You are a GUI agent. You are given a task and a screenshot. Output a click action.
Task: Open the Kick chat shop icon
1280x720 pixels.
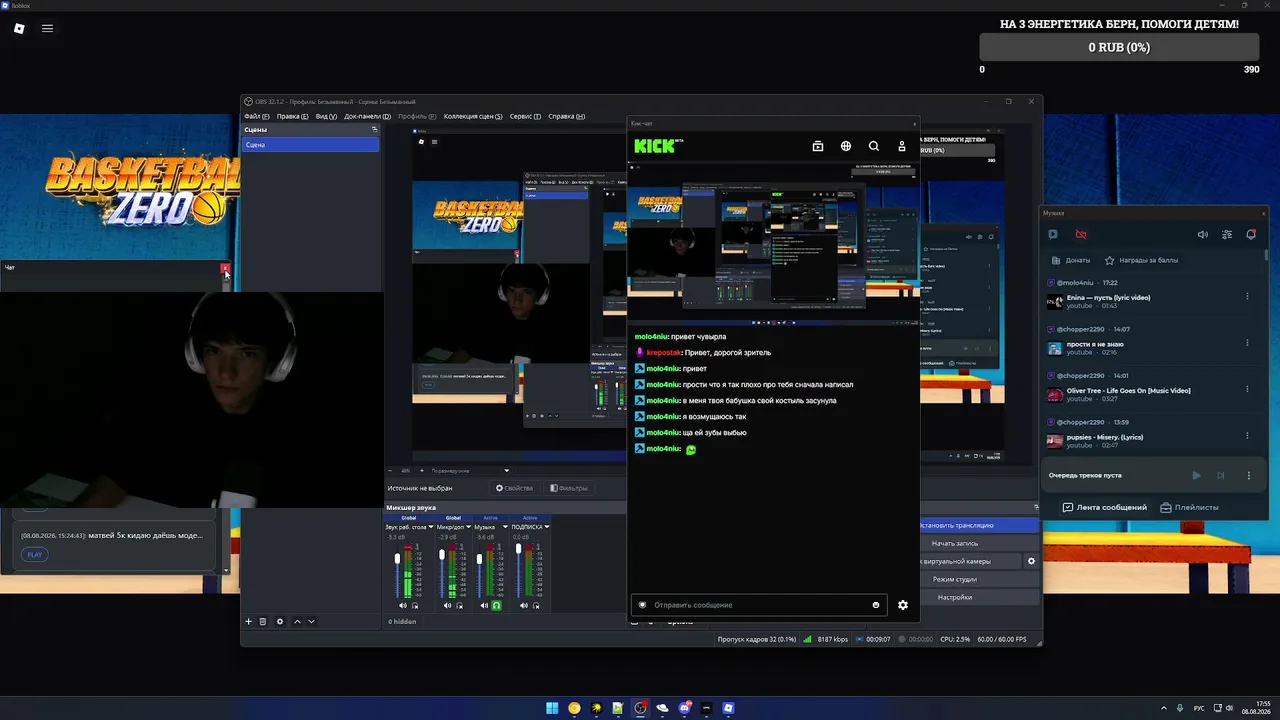pyautogui.click(x=818, y=146)
